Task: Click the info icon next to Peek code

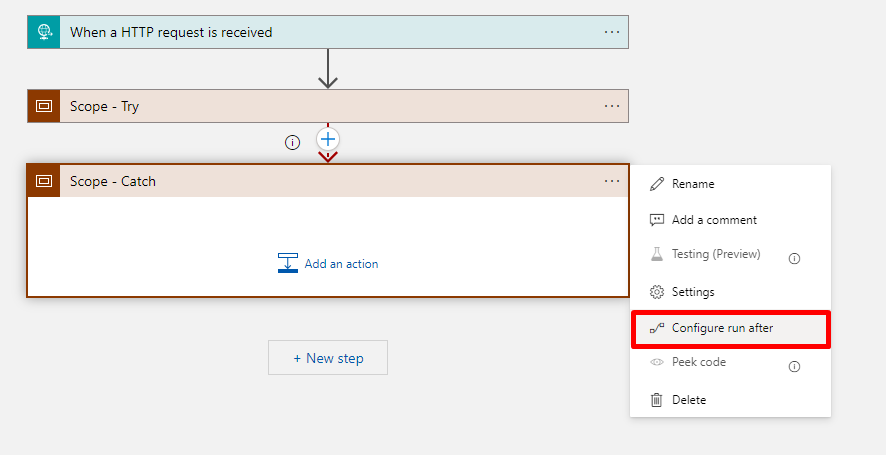Action: pyautogui.click(x=794, y=366)
